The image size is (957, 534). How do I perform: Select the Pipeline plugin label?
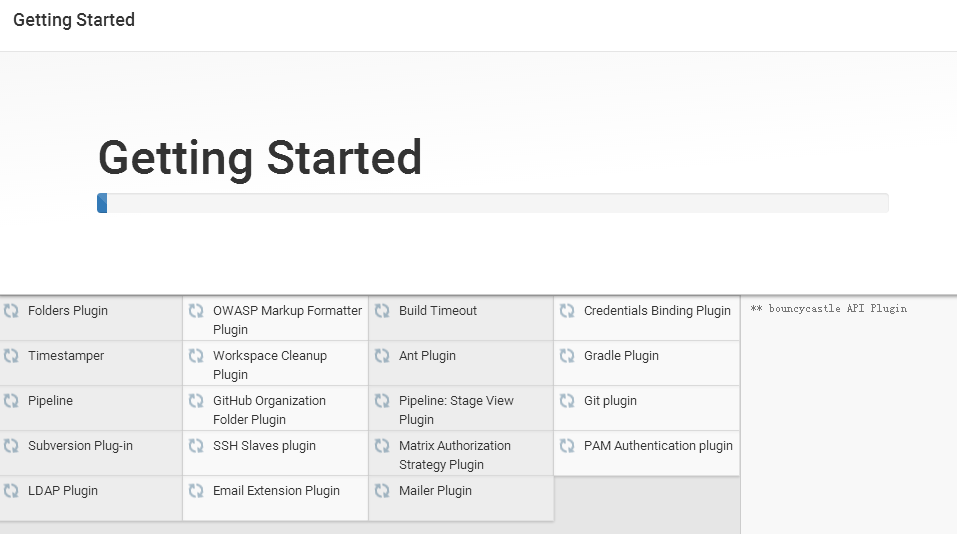(x=50, y=401)
